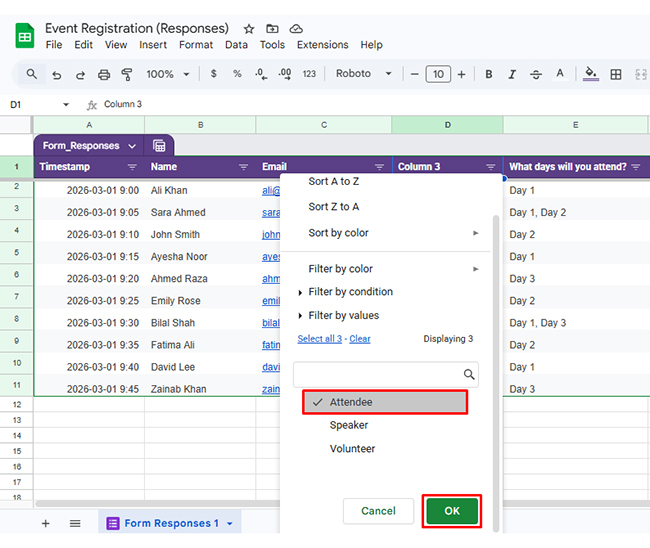Screen dimensions: 650x548
Task: Decrease decimal places
Action: (x=261, y=74)
